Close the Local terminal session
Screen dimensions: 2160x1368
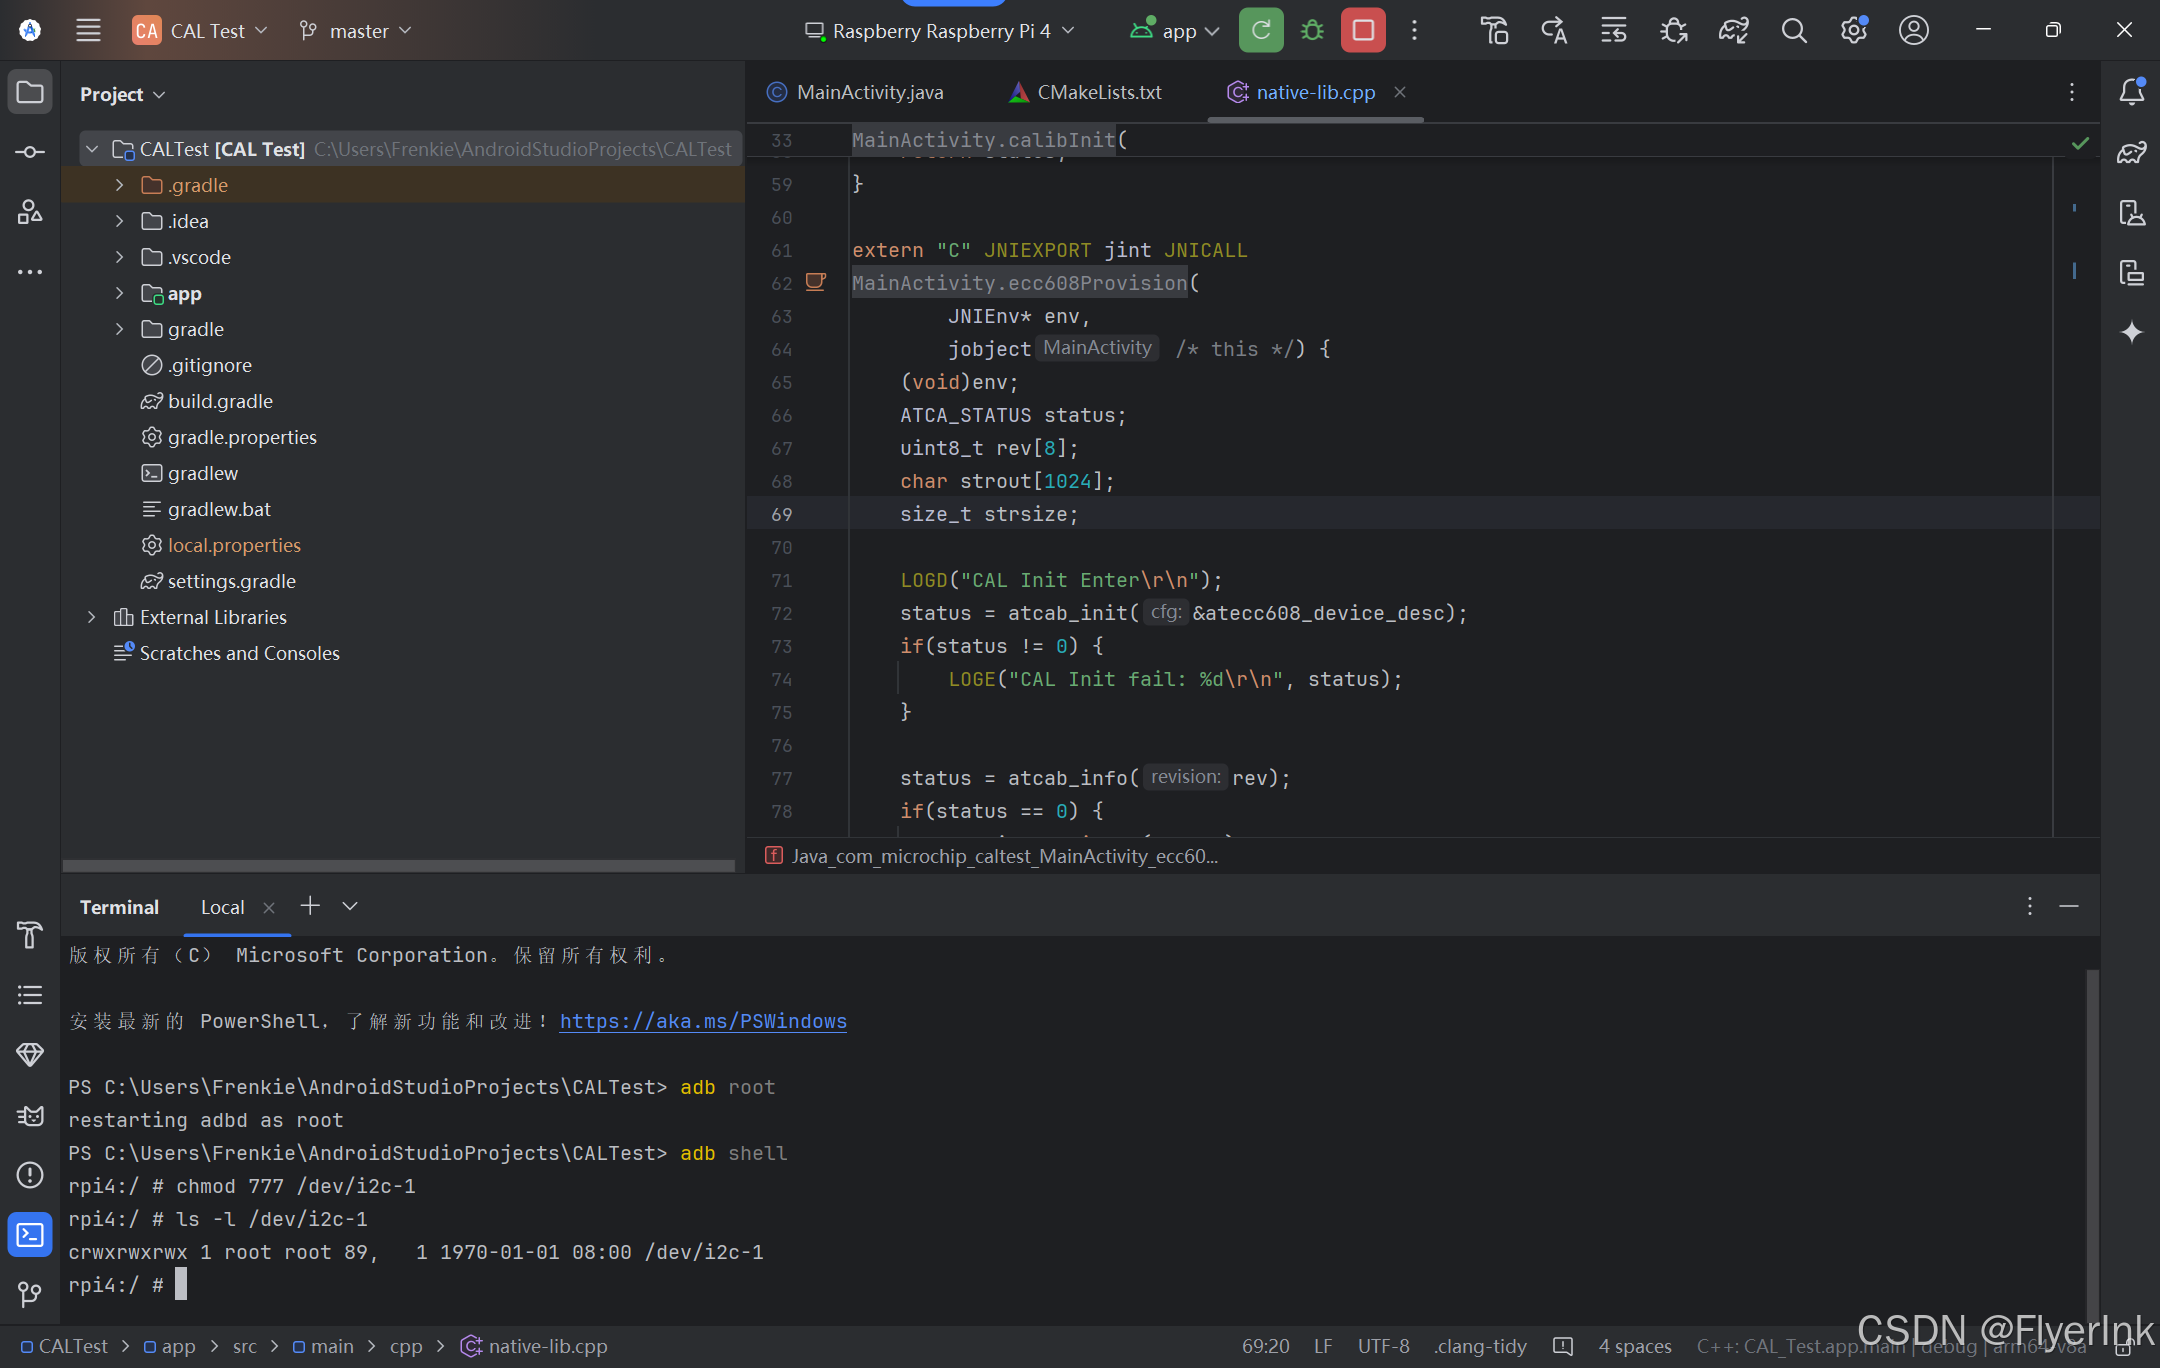click(x=269, y=907)
